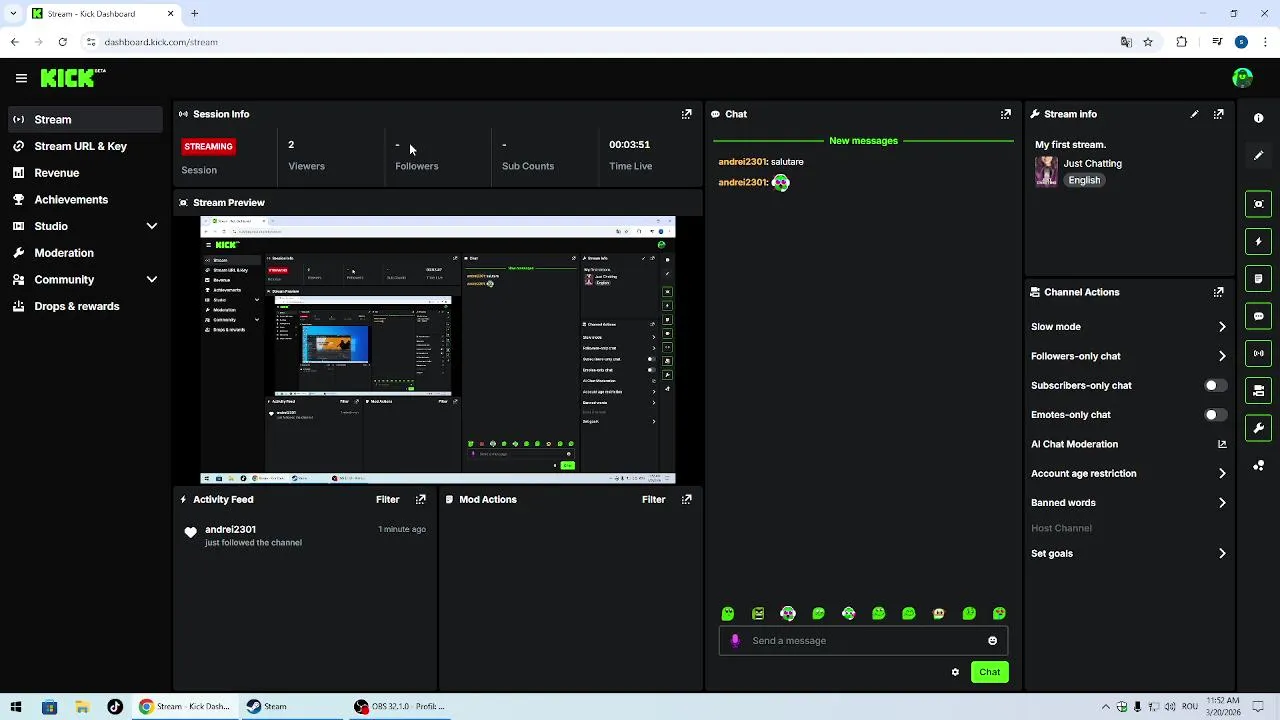Insert the heart-eyes emote
Image resolution: width=1280 pixels, height=720 pixels.
pyautogui.click(x=999, y=614)
